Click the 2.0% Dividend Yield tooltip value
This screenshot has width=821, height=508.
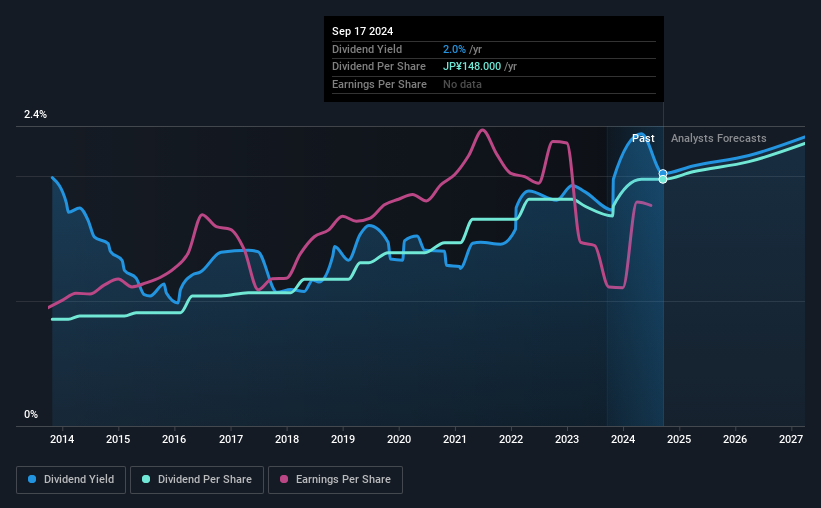(454, 49)
